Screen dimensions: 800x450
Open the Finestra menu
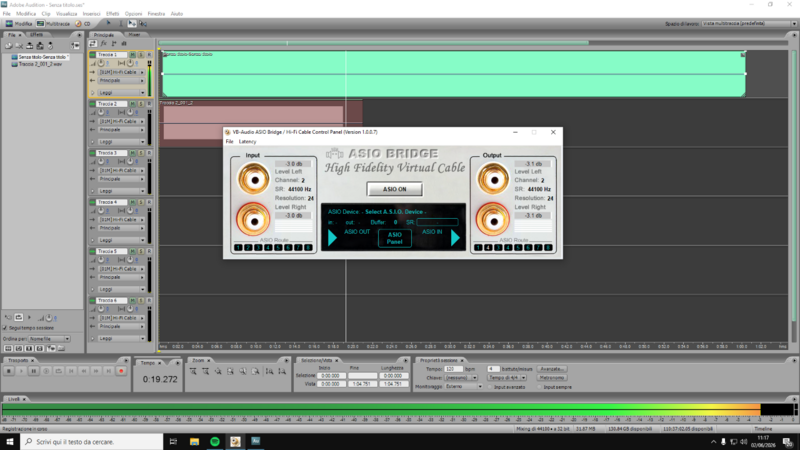click(156, 14)
